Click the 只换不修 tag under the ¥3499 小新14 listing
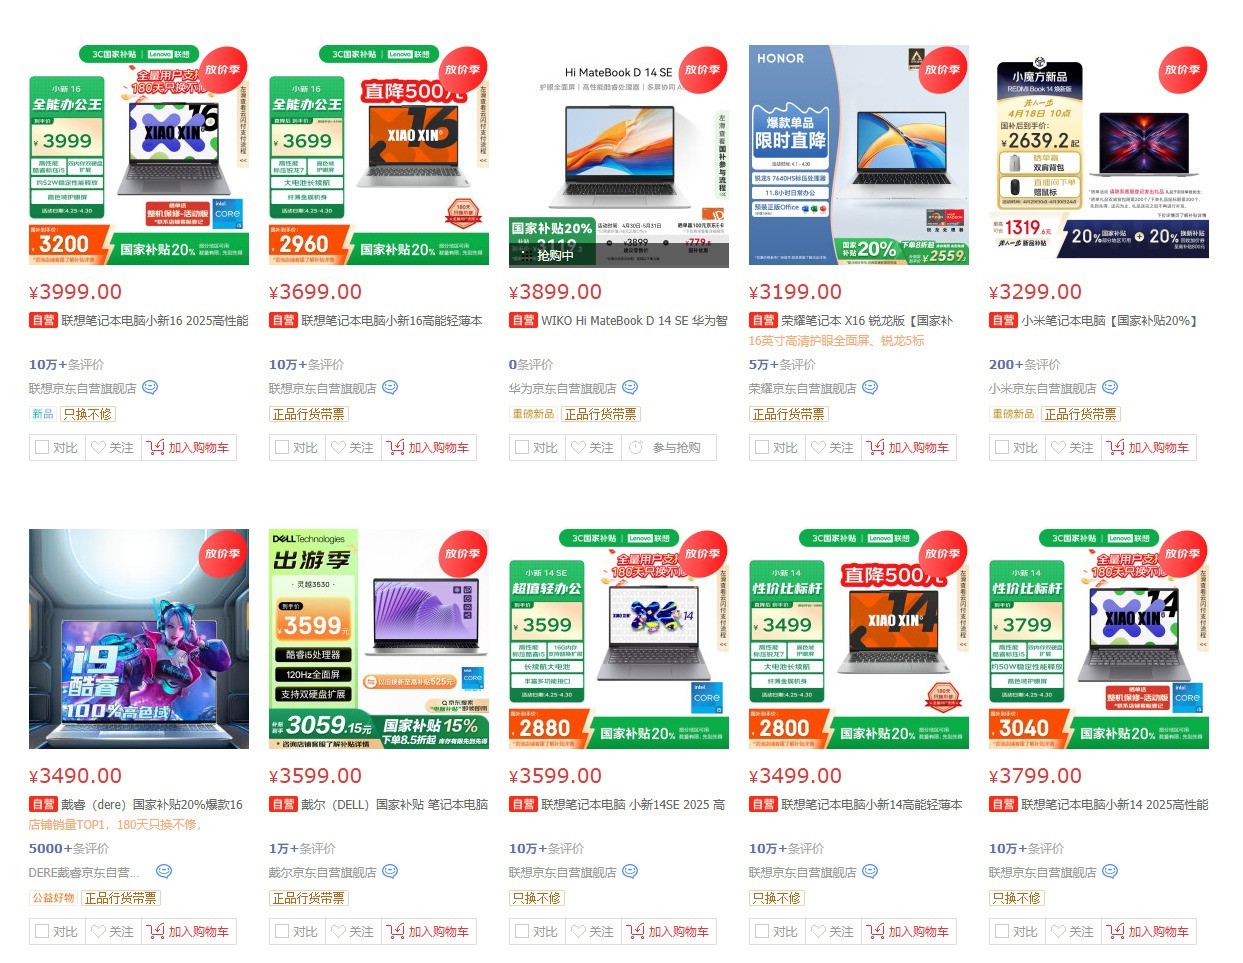1243x963 pixels. 777,898
